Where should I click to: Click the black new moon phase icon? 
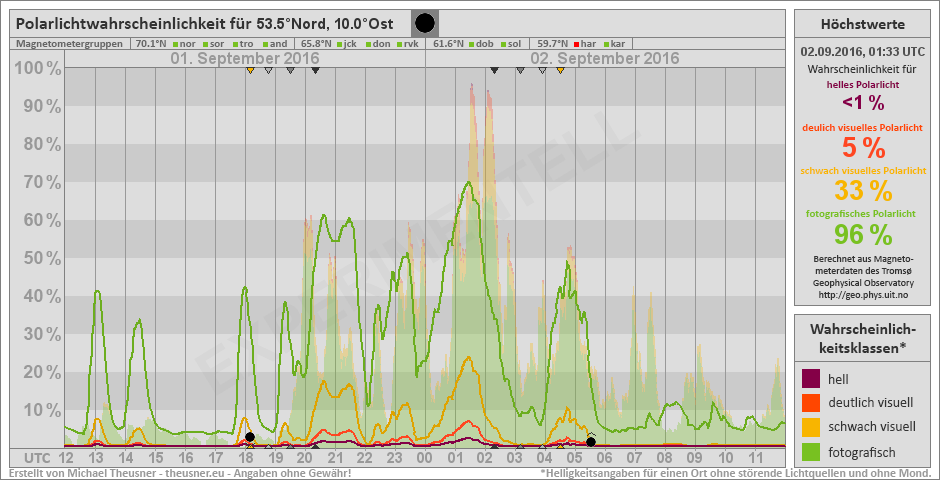tap(425, 23)
